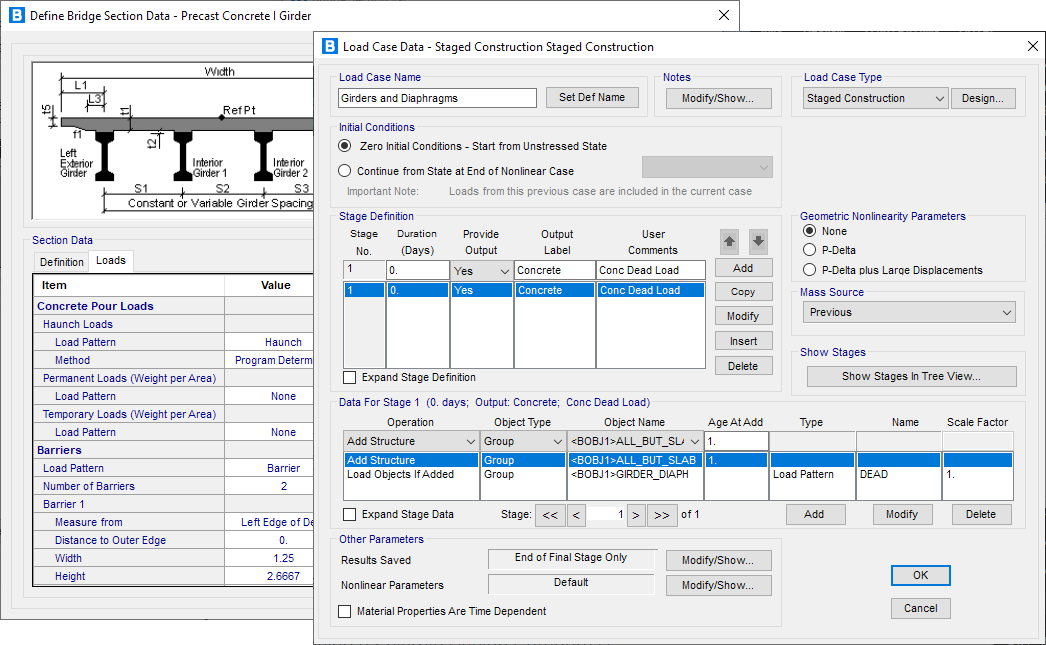Viewport: 1046px width, 645px height.
Task: Select the Loads tab
Action: pos(111,261)
